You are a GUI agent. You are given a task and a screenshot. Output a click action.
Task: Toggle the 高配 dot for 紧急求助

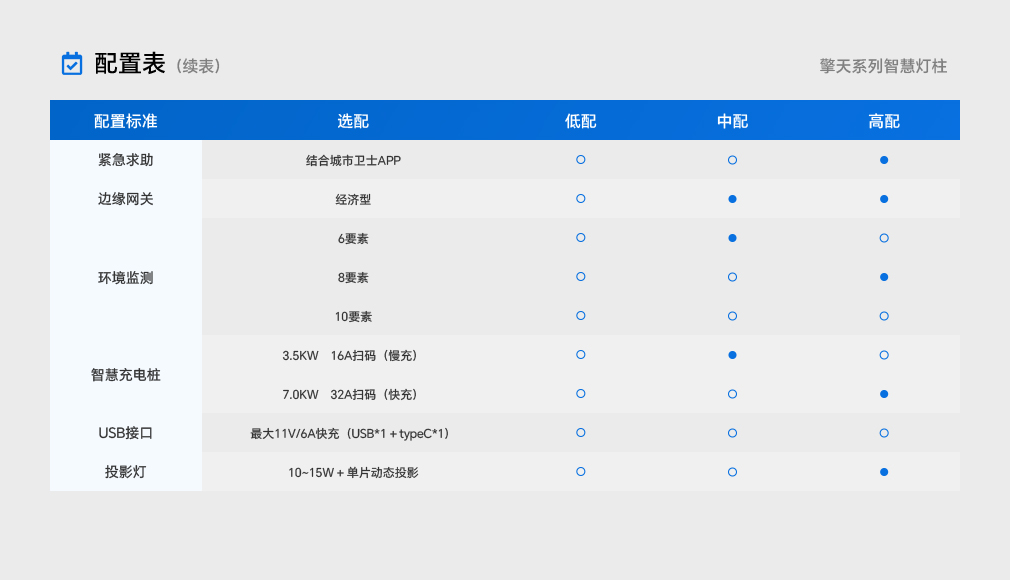click(x=884, y=160)
